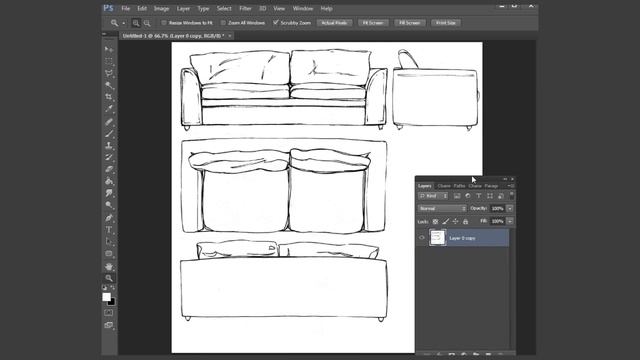The height and width of the screenshot is (360, 640).
Task: Collapse the Layers panel to icons
Action: pyautogui.click(x=505, y=179)
